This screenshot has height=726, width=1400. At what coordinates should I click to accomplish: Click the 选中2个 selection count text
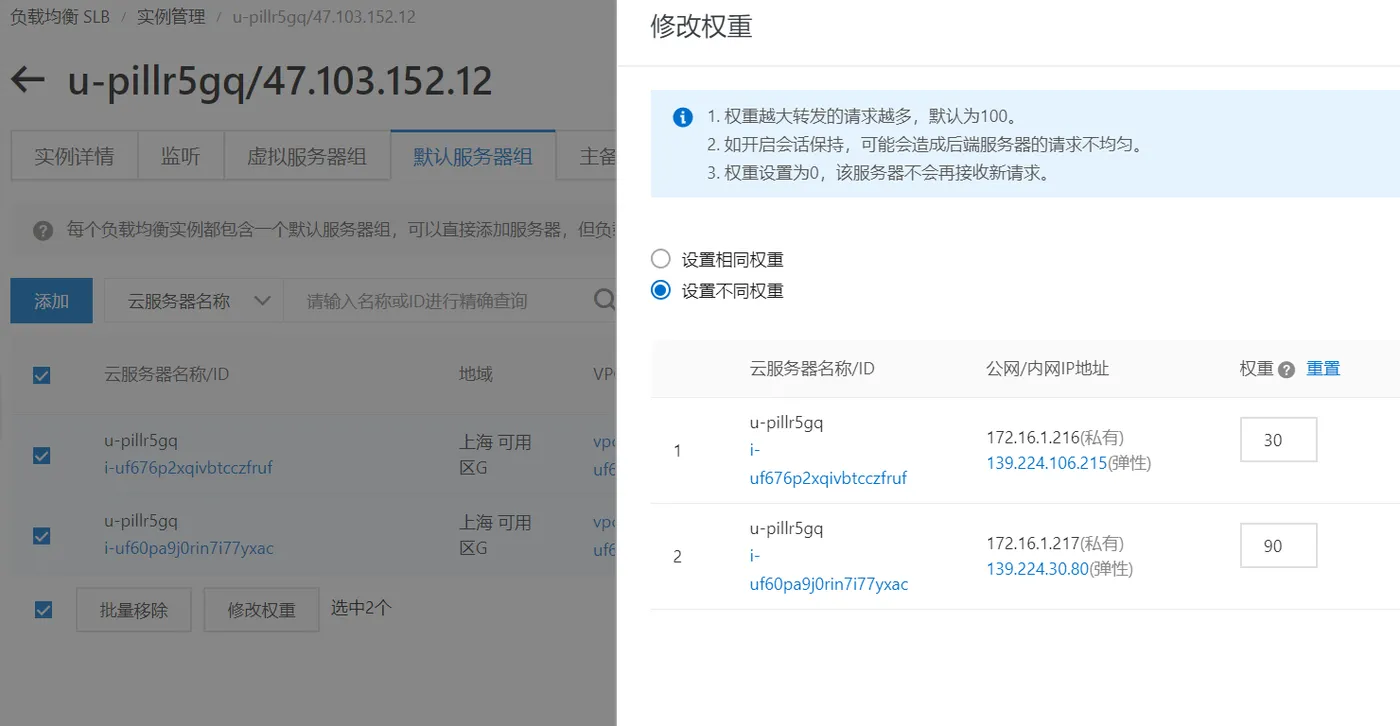click(361, 607)
